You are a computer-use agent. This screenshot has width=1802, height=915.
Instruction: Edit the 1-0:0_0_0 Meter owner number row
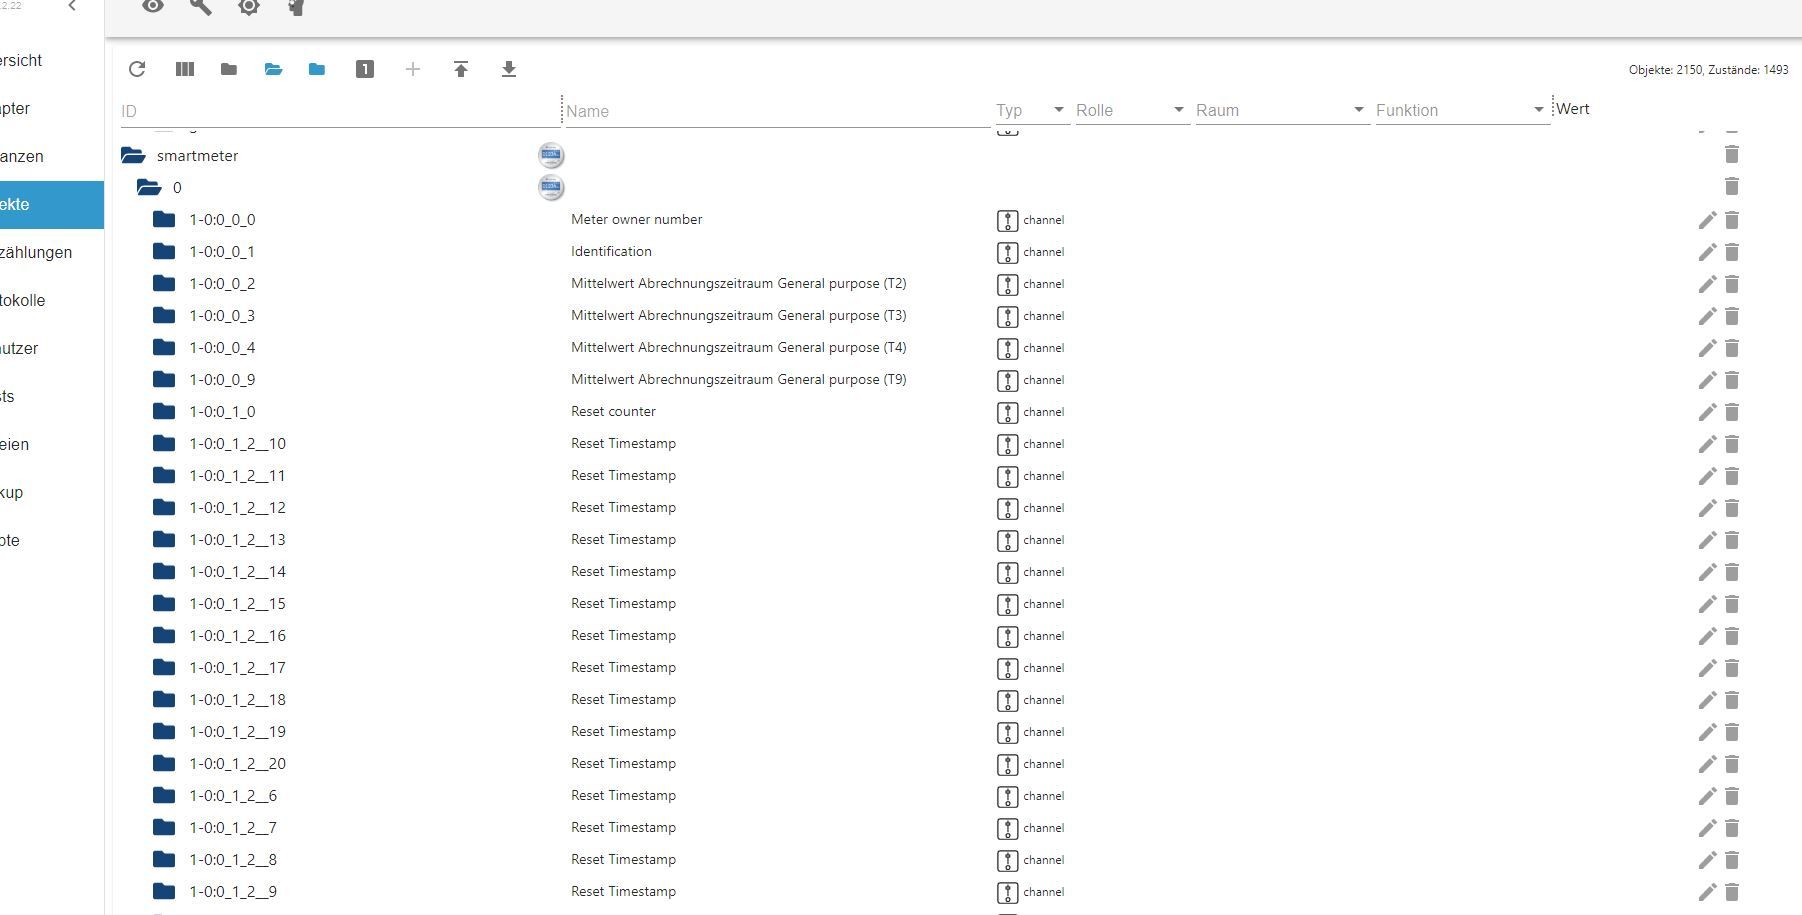(x=1707, y=220)
